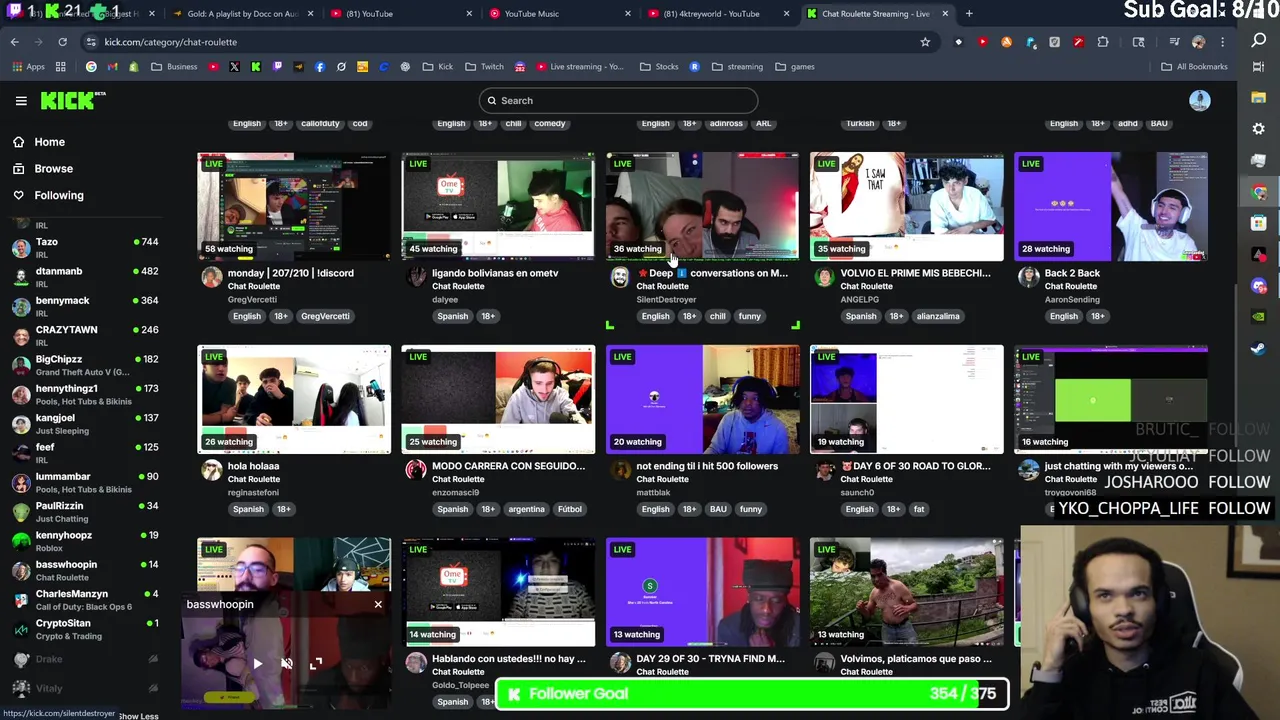
Task: Open BigChipzz channel in sidebar
Action: [x=86, y=365]
